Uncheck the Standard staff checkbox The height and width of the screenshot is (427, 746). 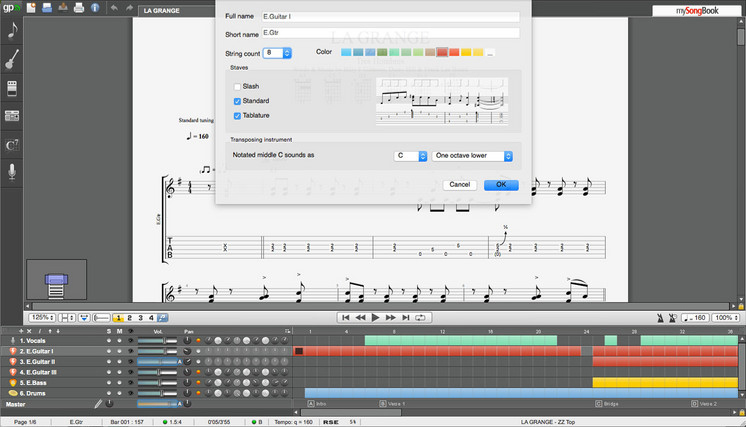[x=237, y=101]
